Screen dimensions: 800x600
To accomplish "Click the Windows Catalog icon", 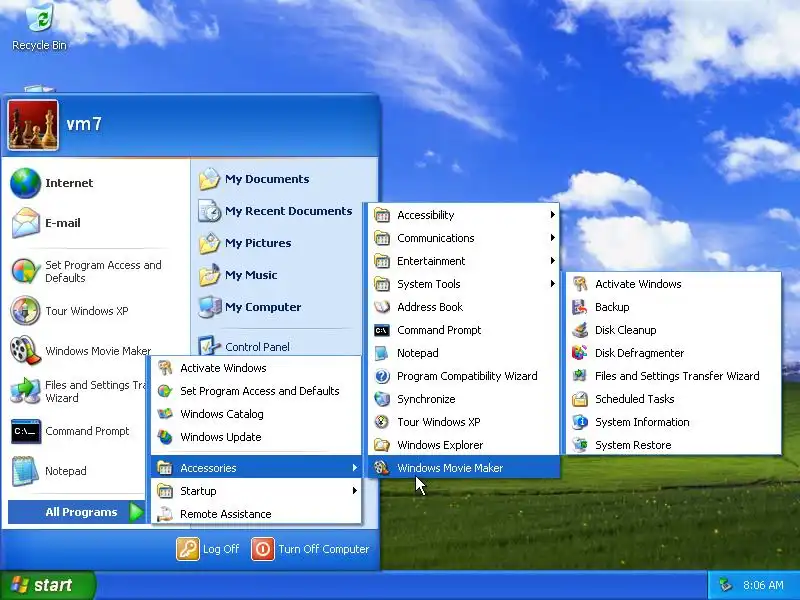I will click(165, 414).
